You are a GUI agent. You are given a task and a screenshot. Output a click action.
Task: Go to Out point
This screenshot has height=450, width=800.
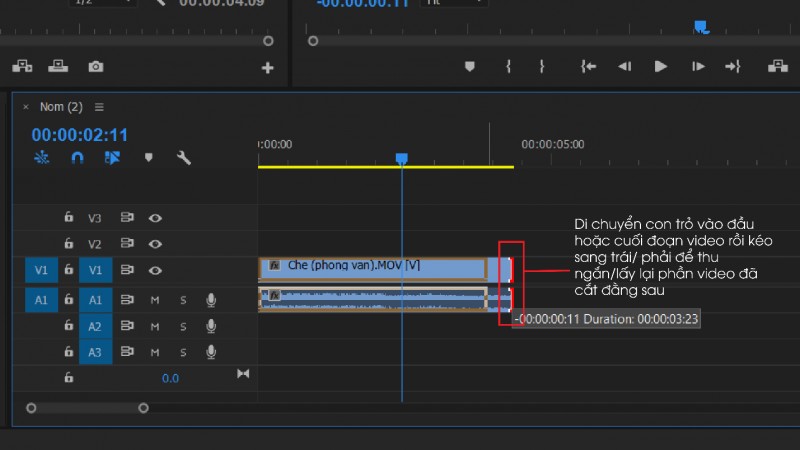pyautogui.click(x=733, y=66)
